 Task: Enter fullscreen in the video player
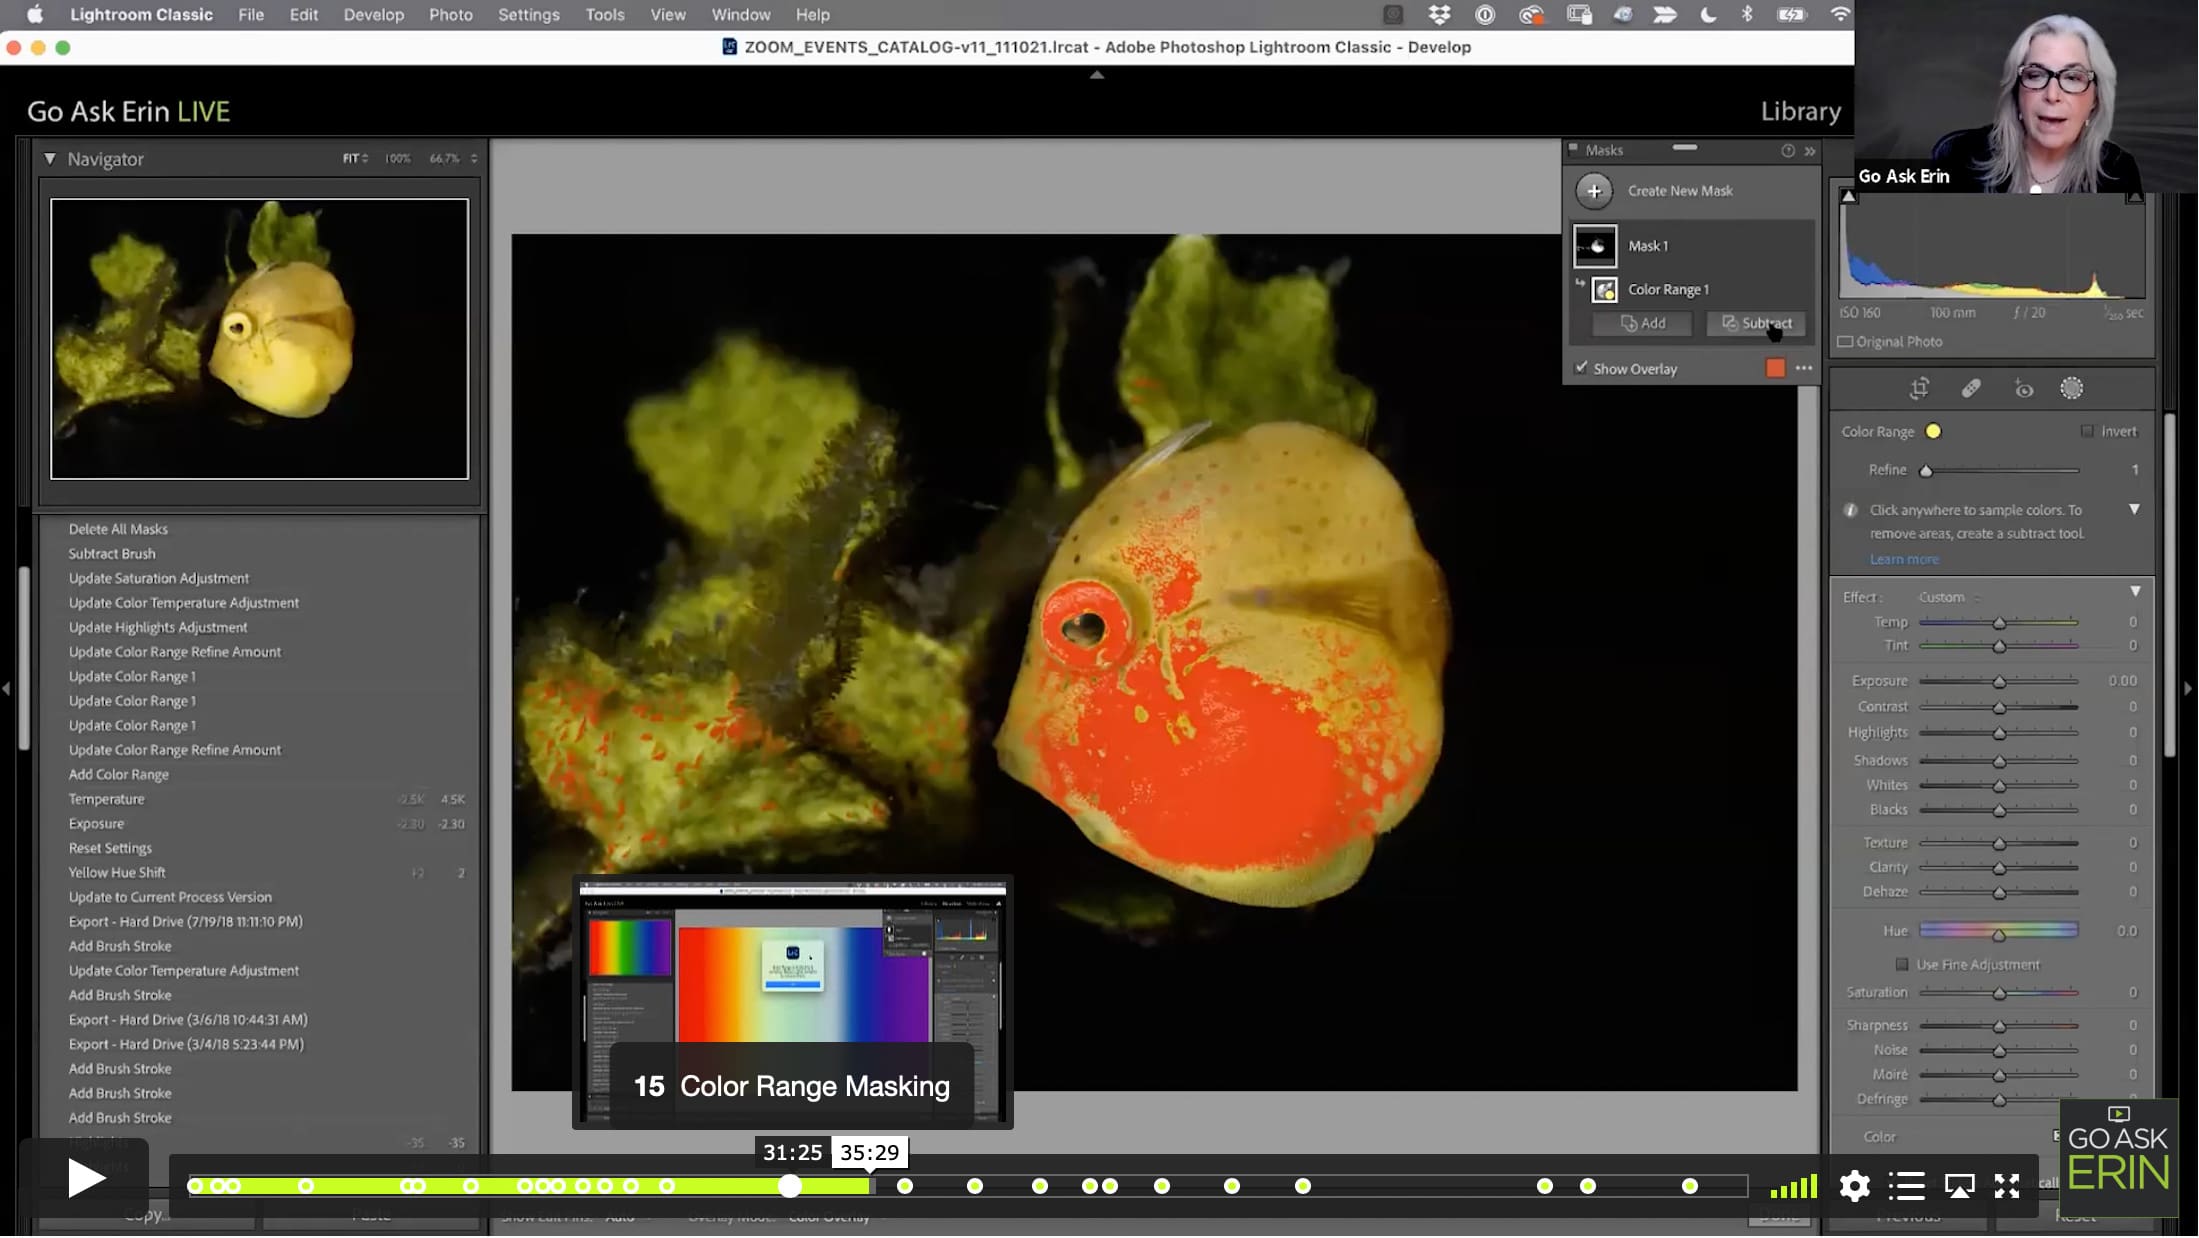click(2007, 1186)
